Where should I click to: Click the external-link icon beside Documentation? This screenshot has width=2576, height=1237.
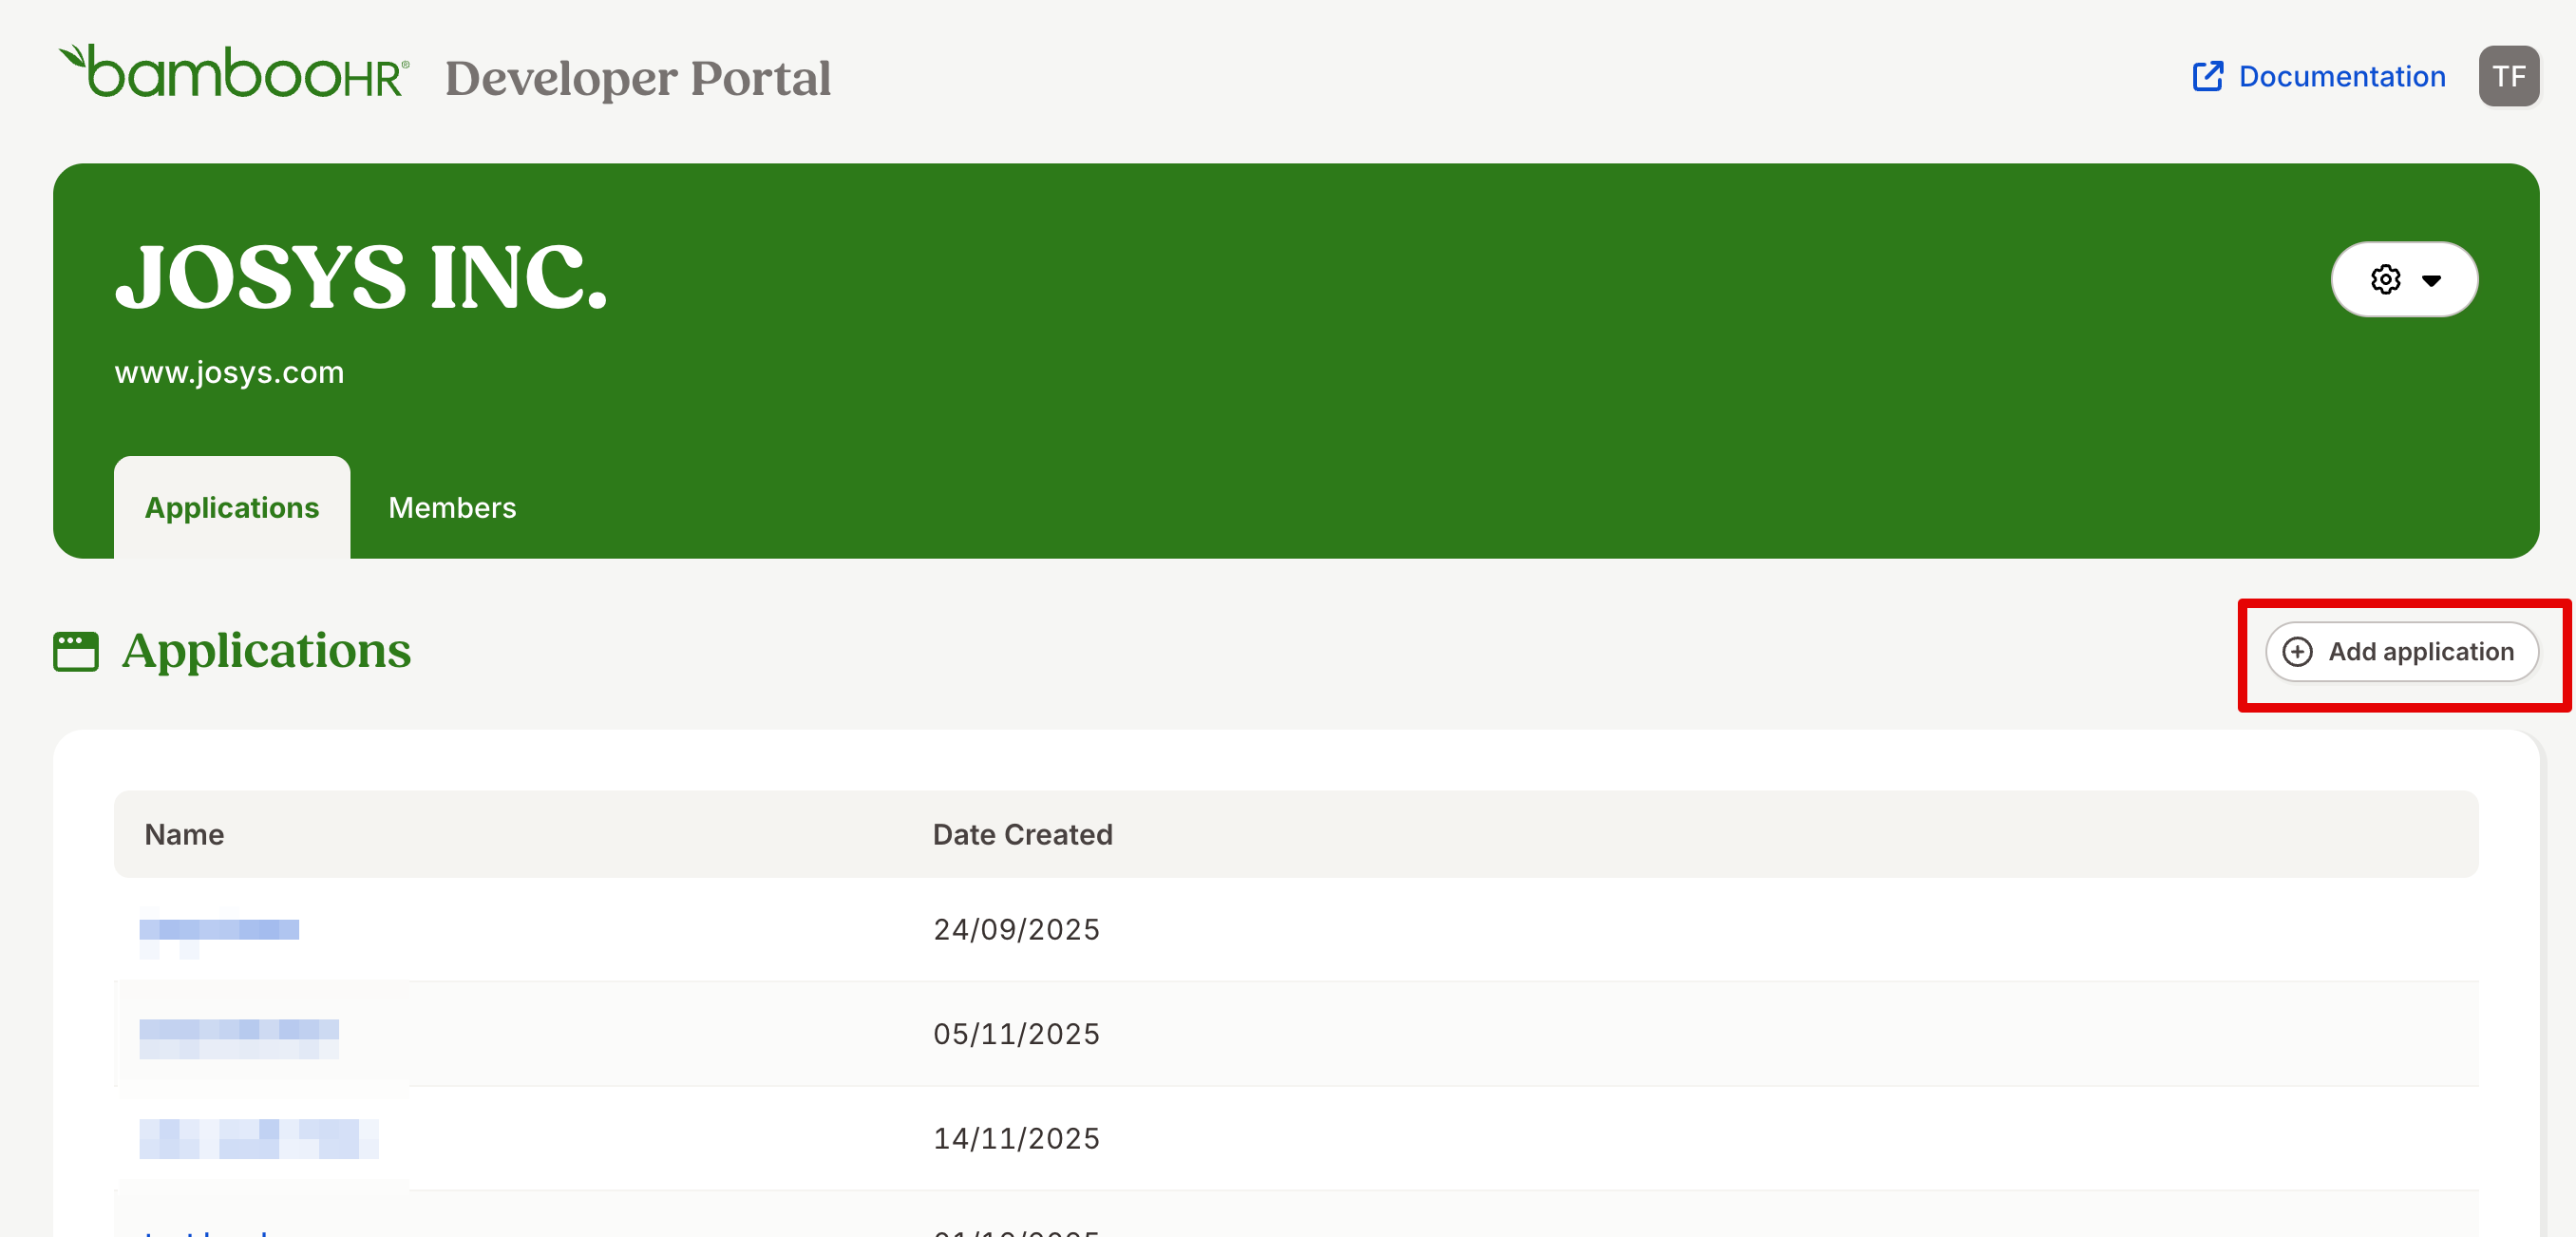[2207, 77]
